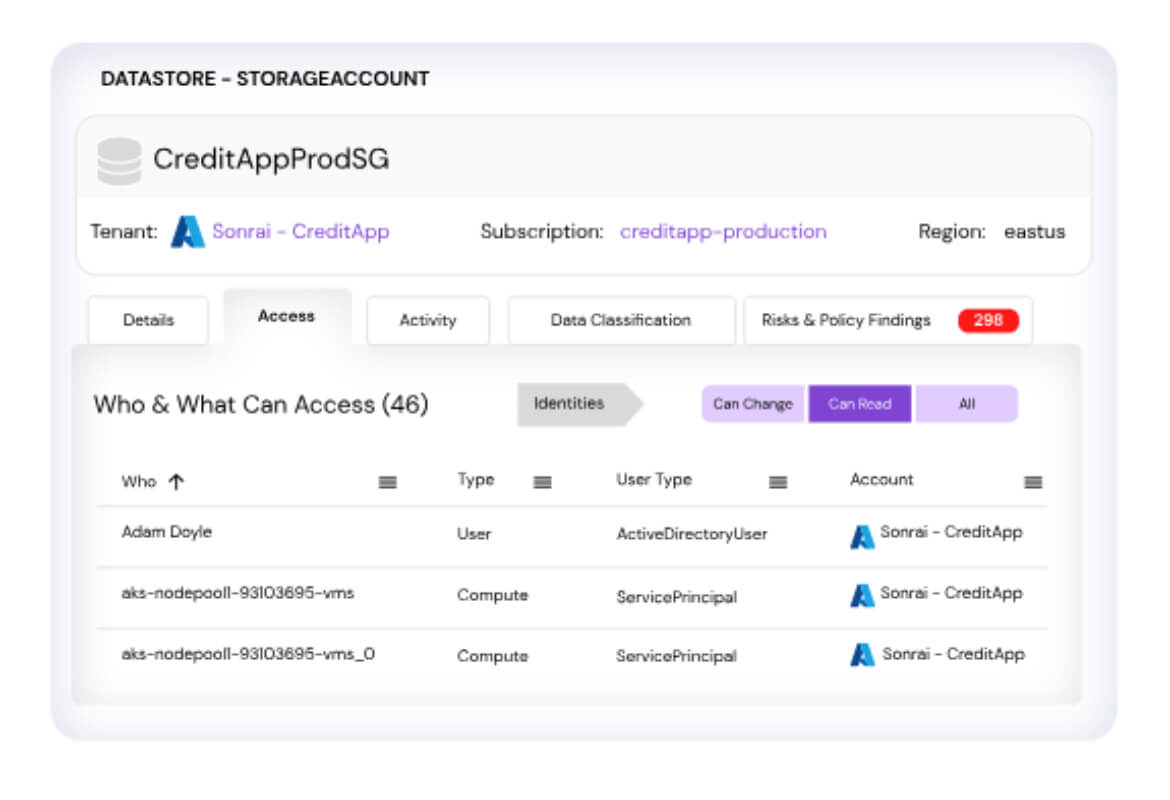Select the Access tab
1170x800 pixels.
(287, 316)
